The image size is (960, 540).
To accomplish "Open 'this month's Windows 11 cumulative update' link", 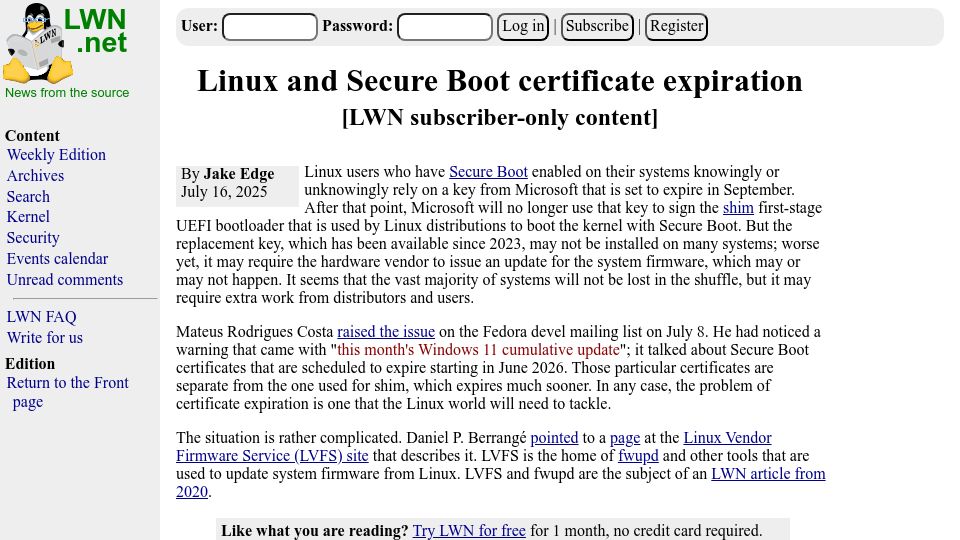I will [478, 350].
